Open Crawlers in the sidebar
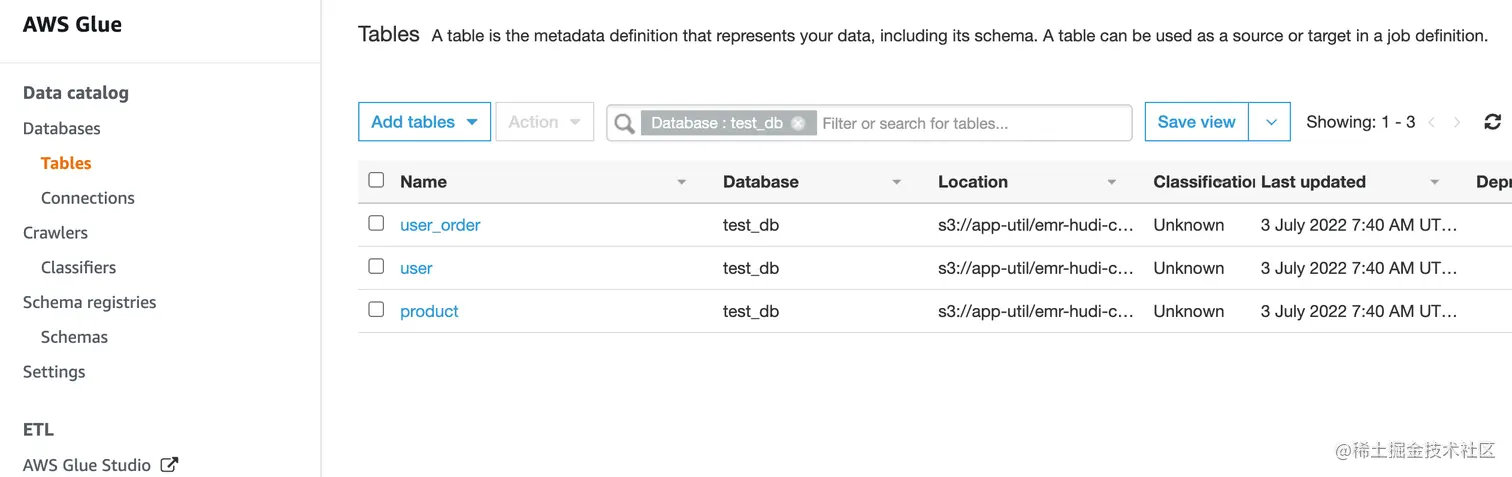Viewport: 1512px width, 477px height. [x=55, y=232]
